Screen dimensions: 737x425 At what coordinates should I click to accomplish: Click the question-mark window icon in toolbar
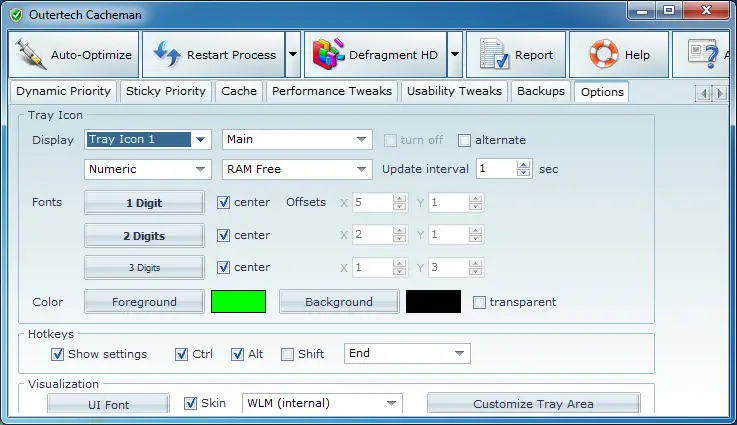(703, 55)
